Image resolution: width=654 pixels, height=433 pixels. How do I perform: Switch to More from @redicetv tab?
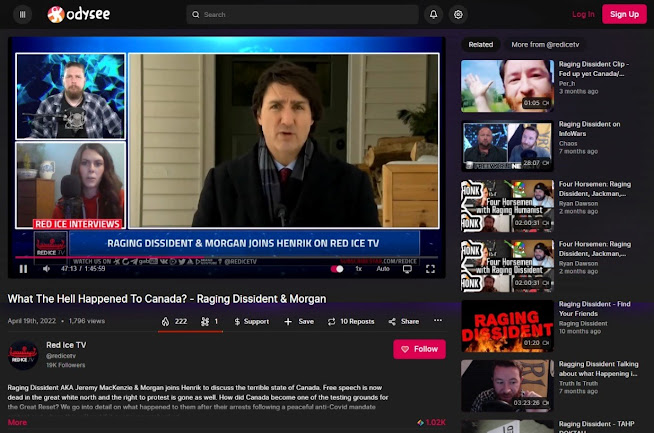[x=545, y=45]
